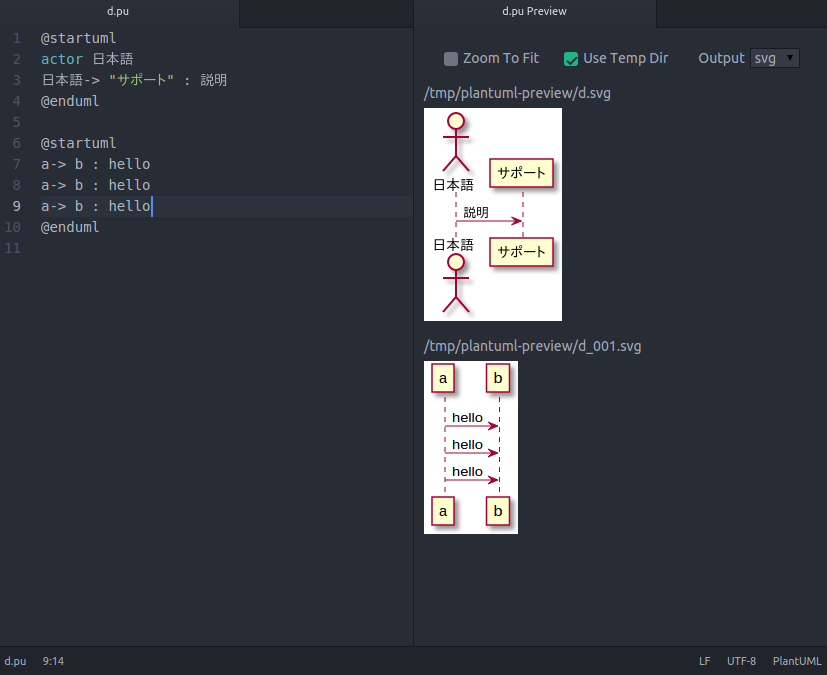Click the dropdown arrow next to svg
This screenshot has width=827, height=675.
click(x=787, y=58)
